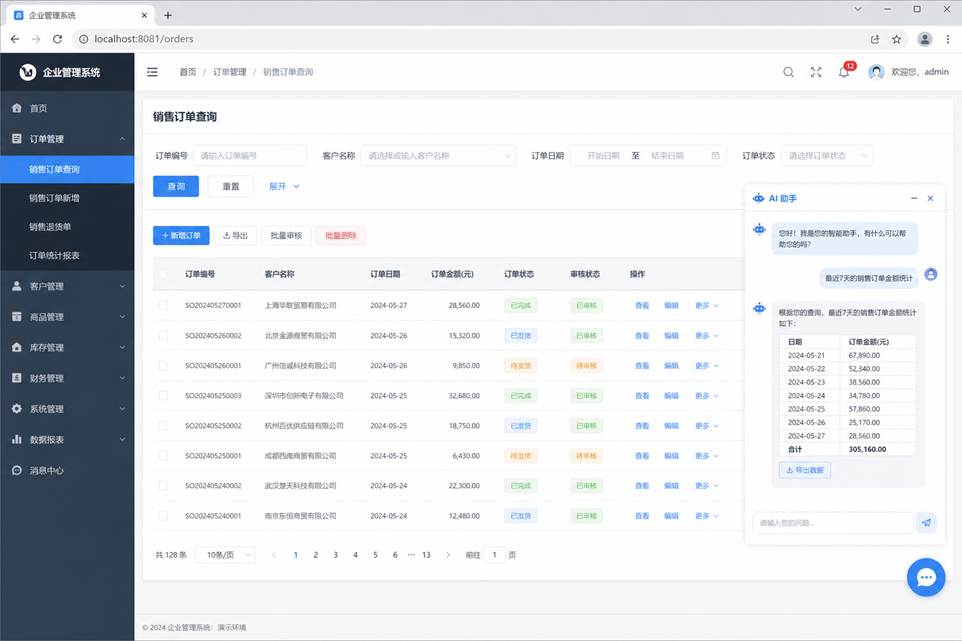Check the row SO202405270001

click(x=163, y=305)
